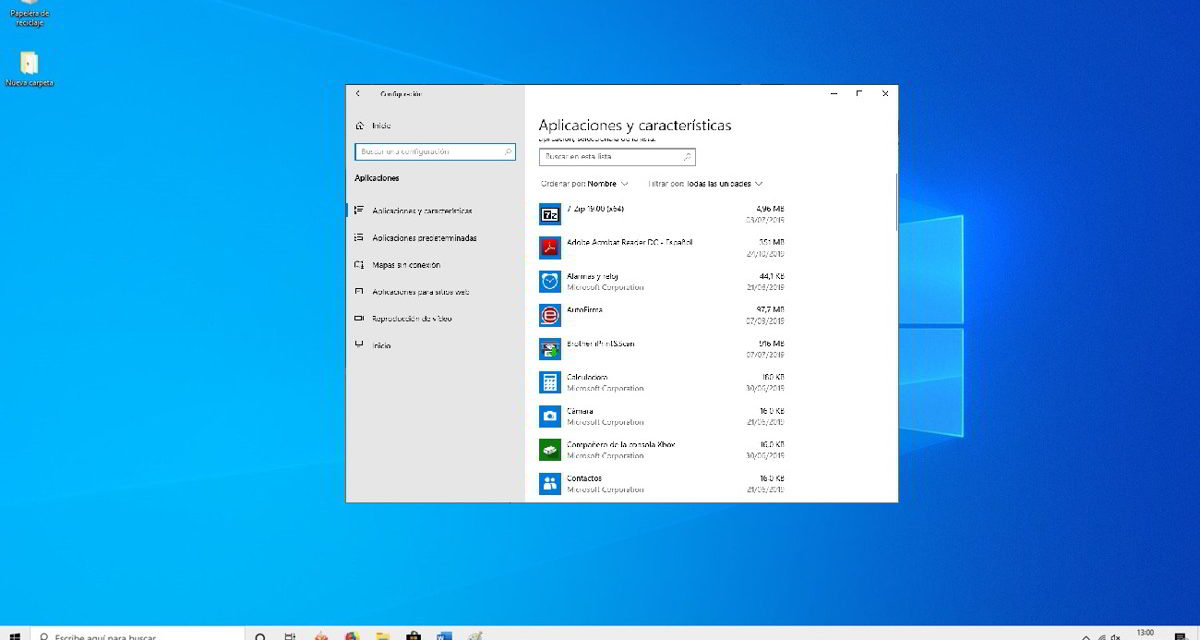Open Word from the taskbar
1200x640 pixels.
pyautogui.click(x=444, y=635)
